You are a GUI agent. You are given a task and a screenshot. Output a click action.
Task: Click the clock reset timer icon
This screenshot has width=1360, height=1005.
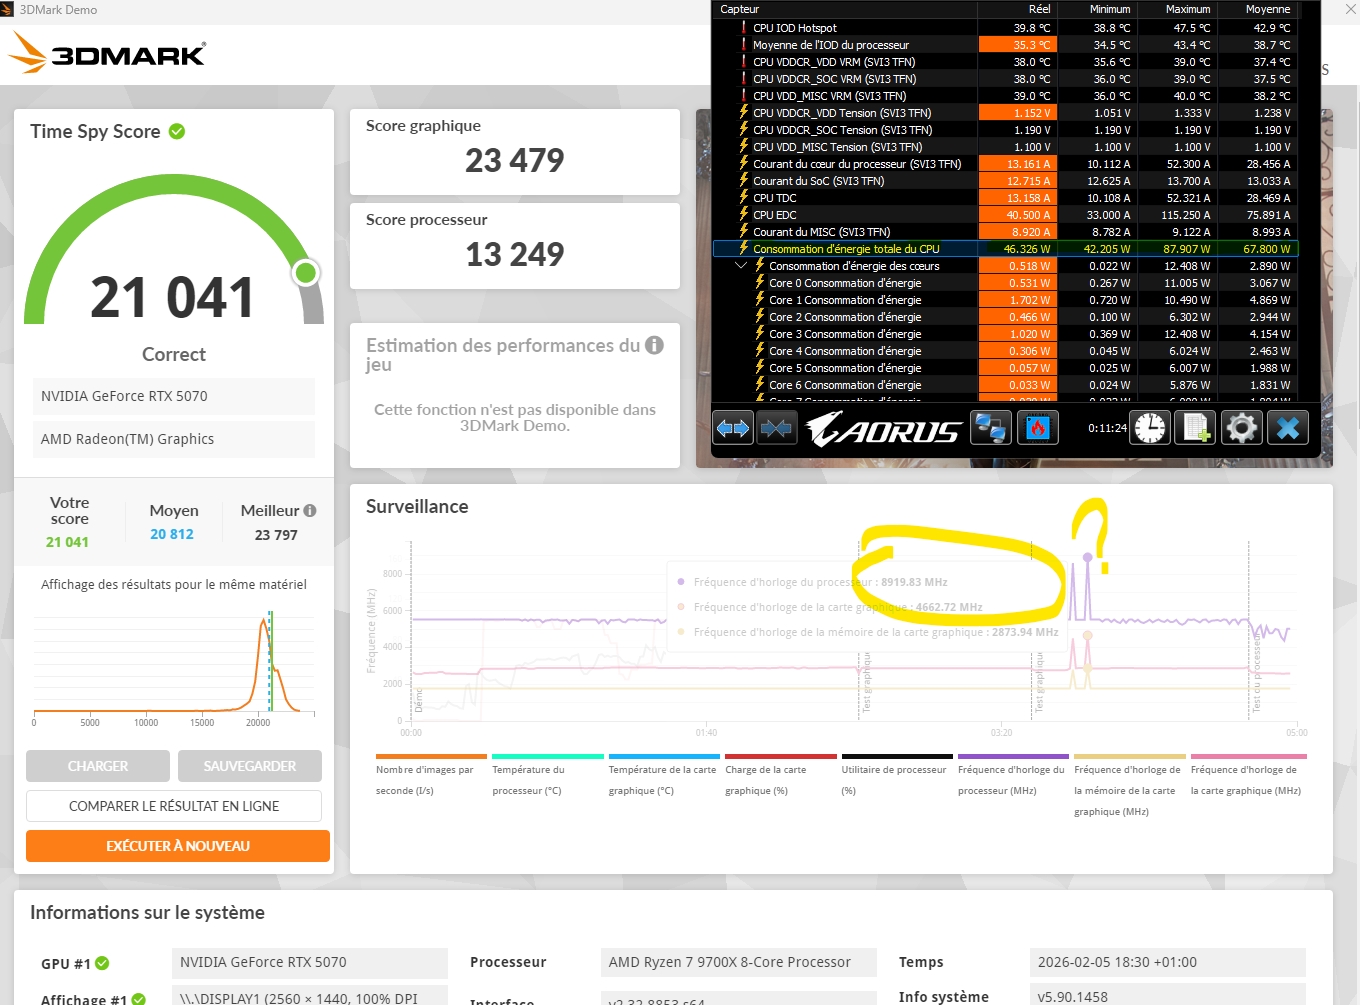(1150, 429)
